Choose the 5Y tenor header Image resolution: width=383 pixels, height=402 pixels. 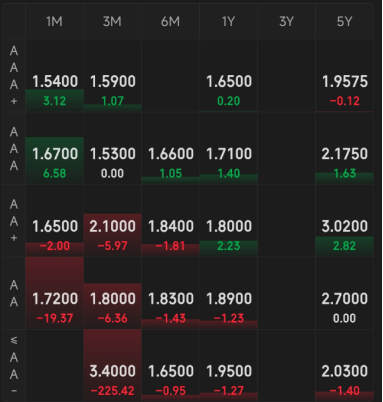[x=344, y=22]
